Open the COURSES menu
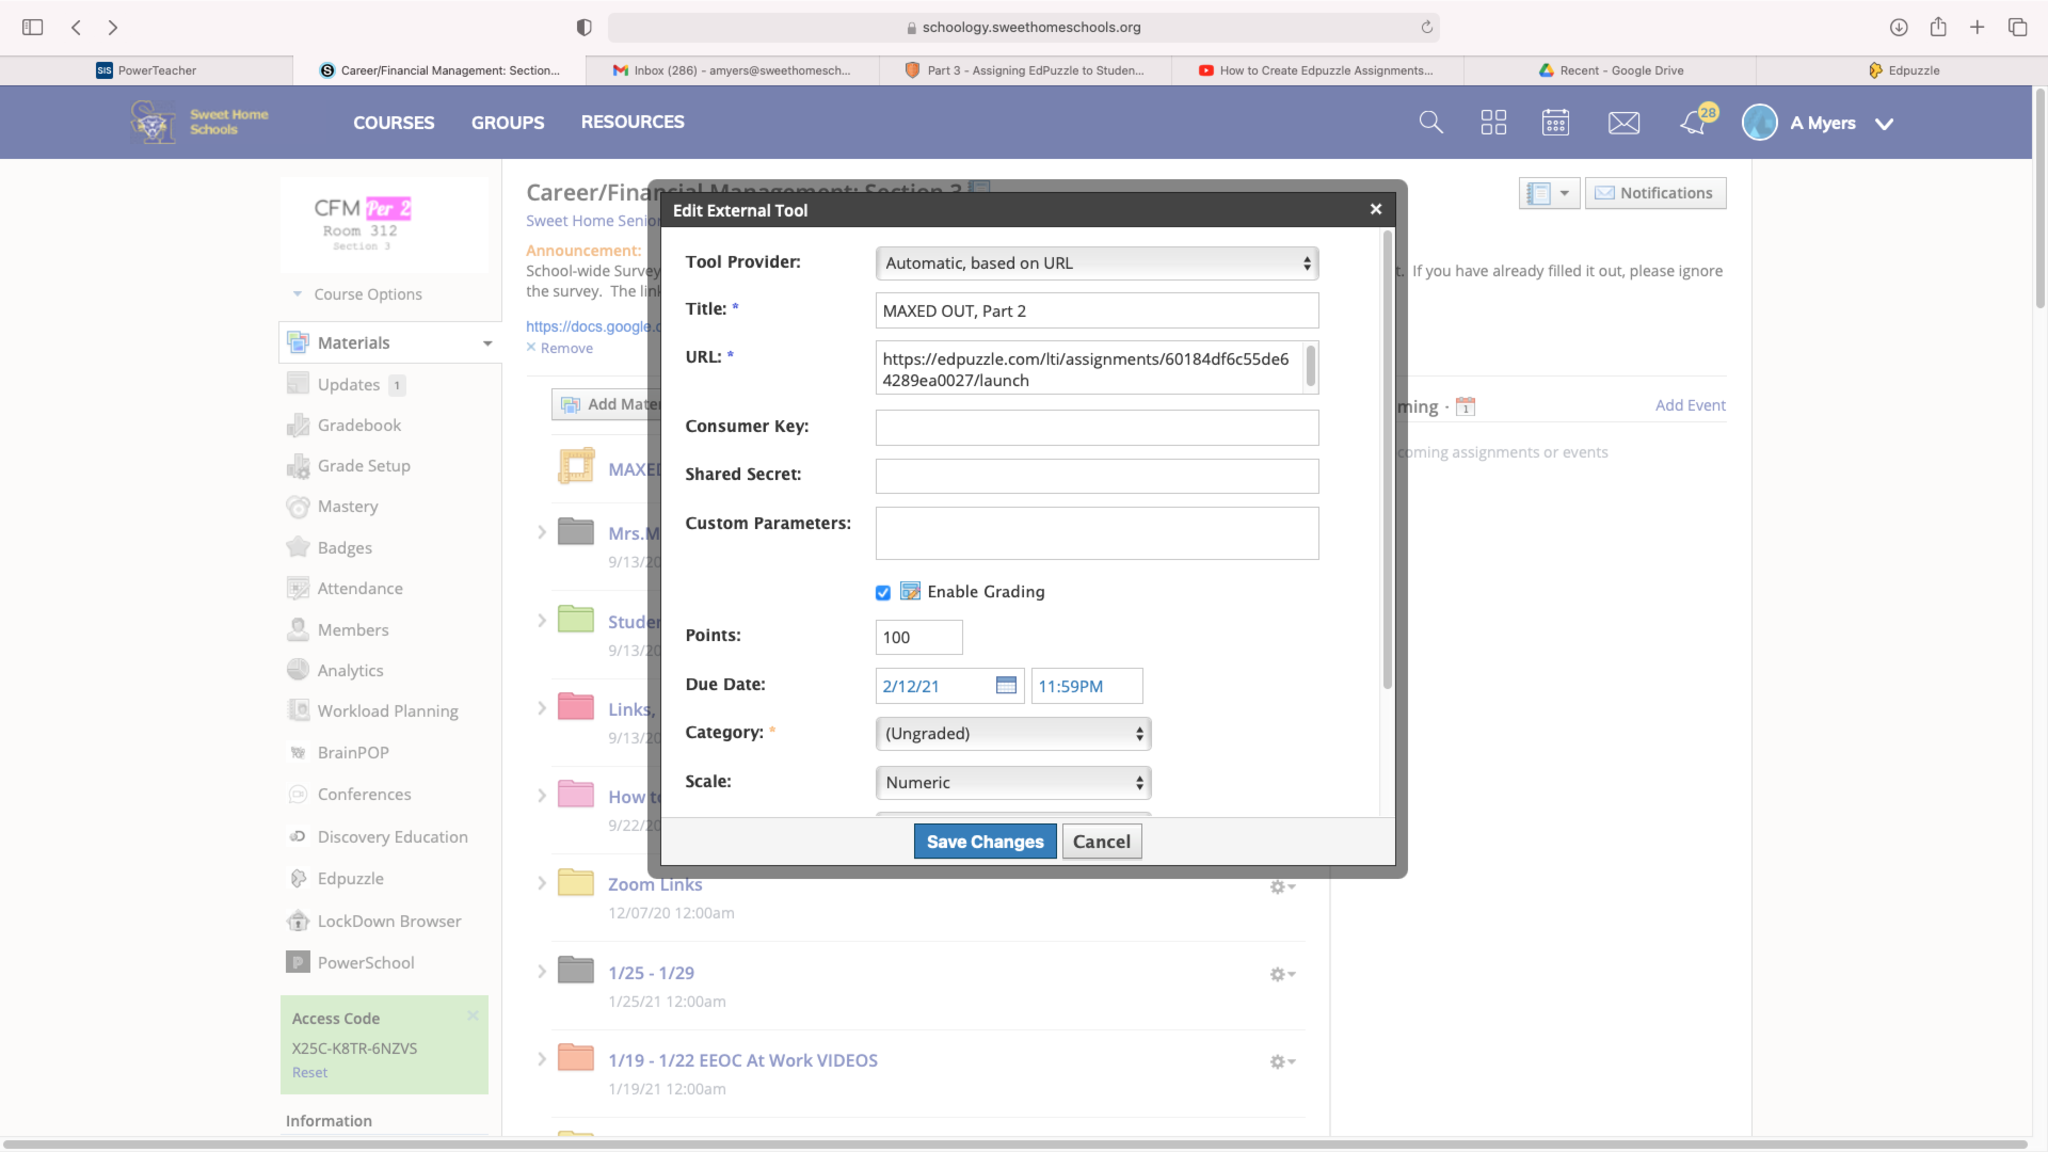 point(393,122)
